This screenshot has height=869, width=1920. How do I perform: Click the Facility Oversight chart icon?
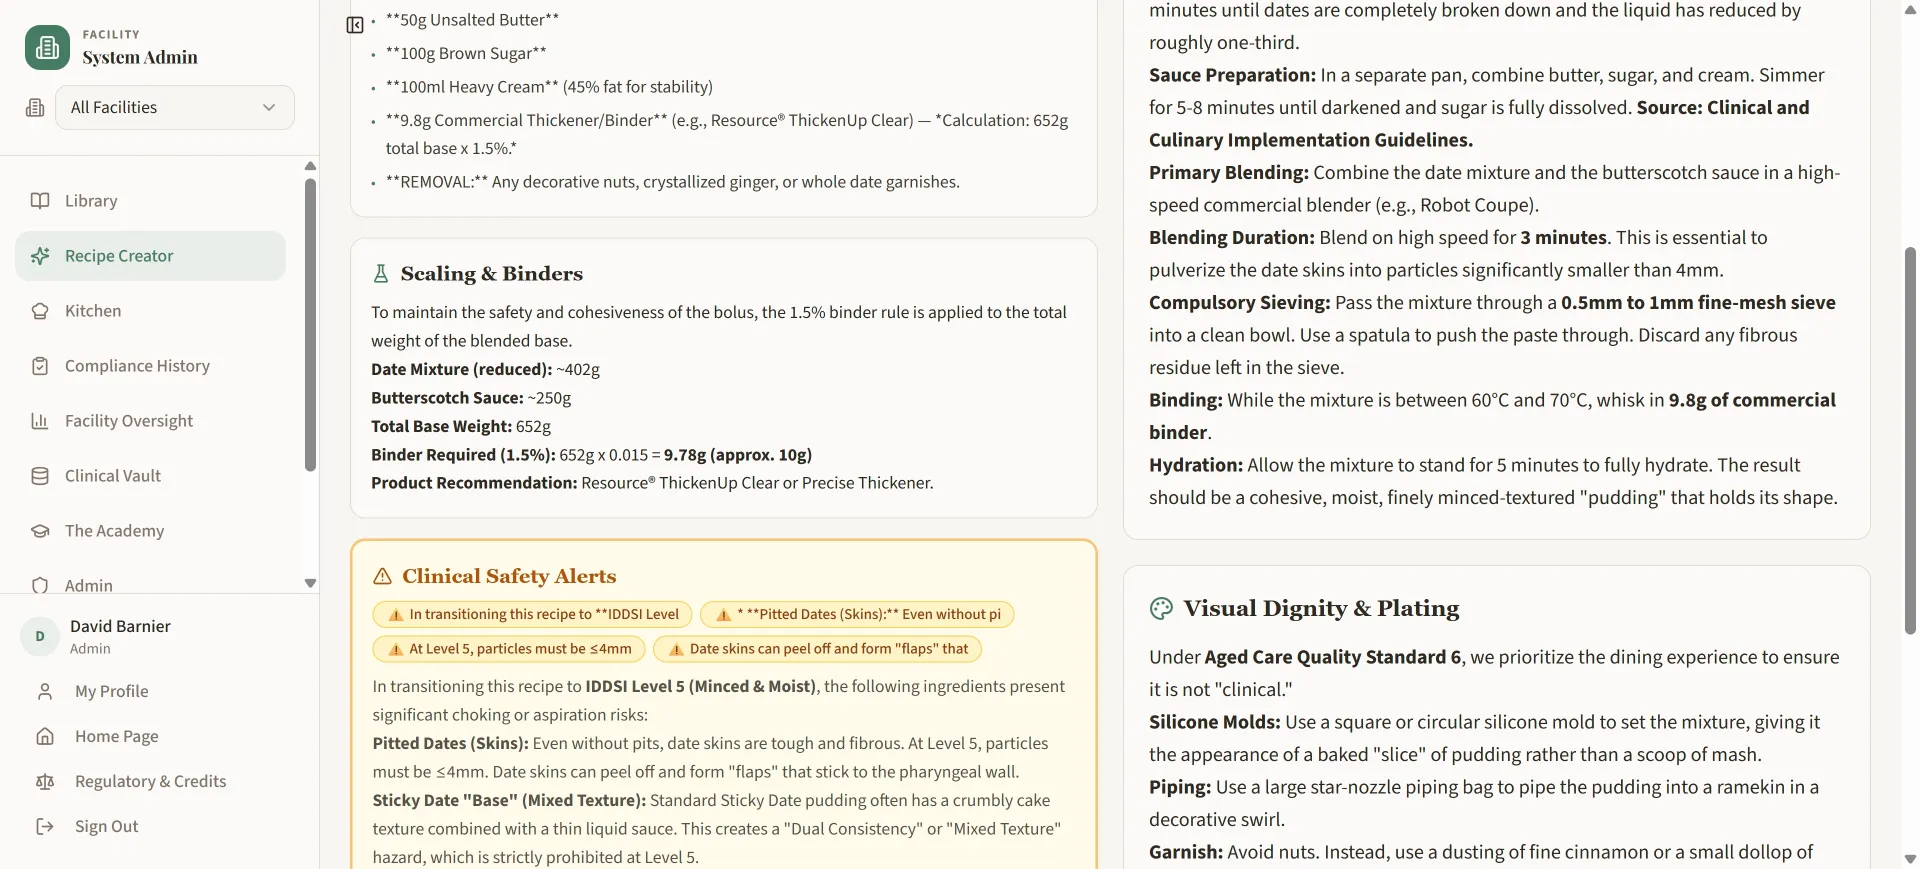click(40, 421)
